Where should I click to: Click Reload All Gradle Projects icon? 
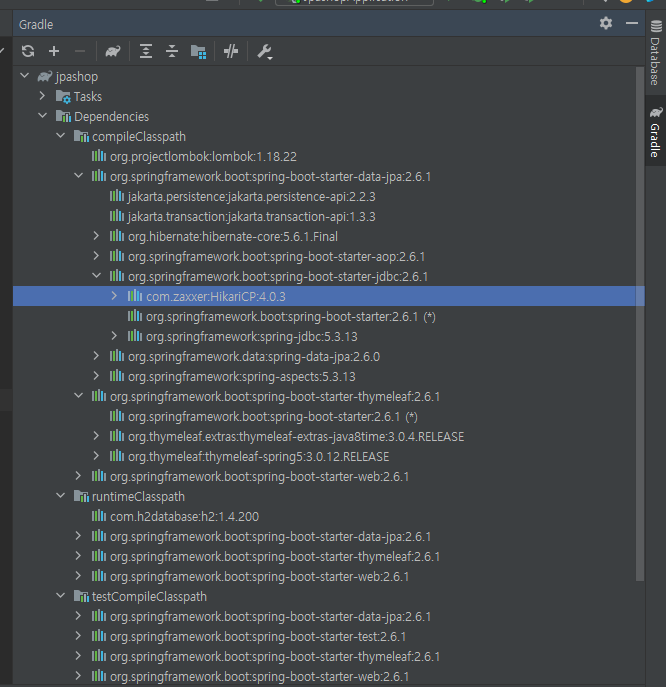(28, 51)
